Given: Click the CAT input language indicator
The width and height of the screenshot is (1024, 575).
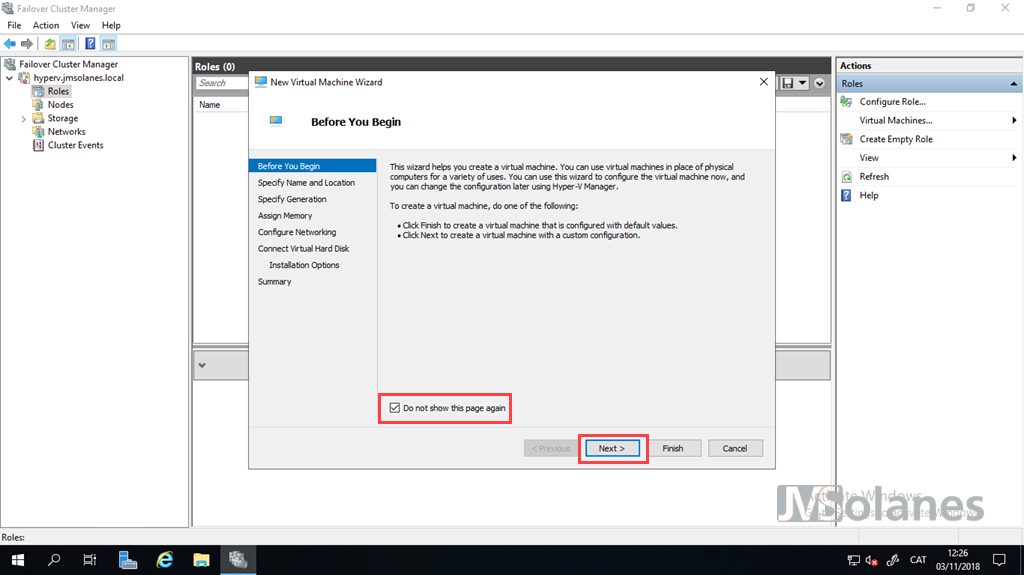Looking at the screenshot, I should 918,560.
